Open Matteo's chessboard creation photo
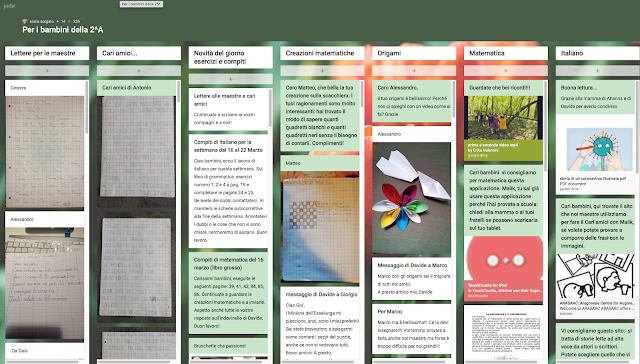The image size is (640, 364). [x=320, y=227]
